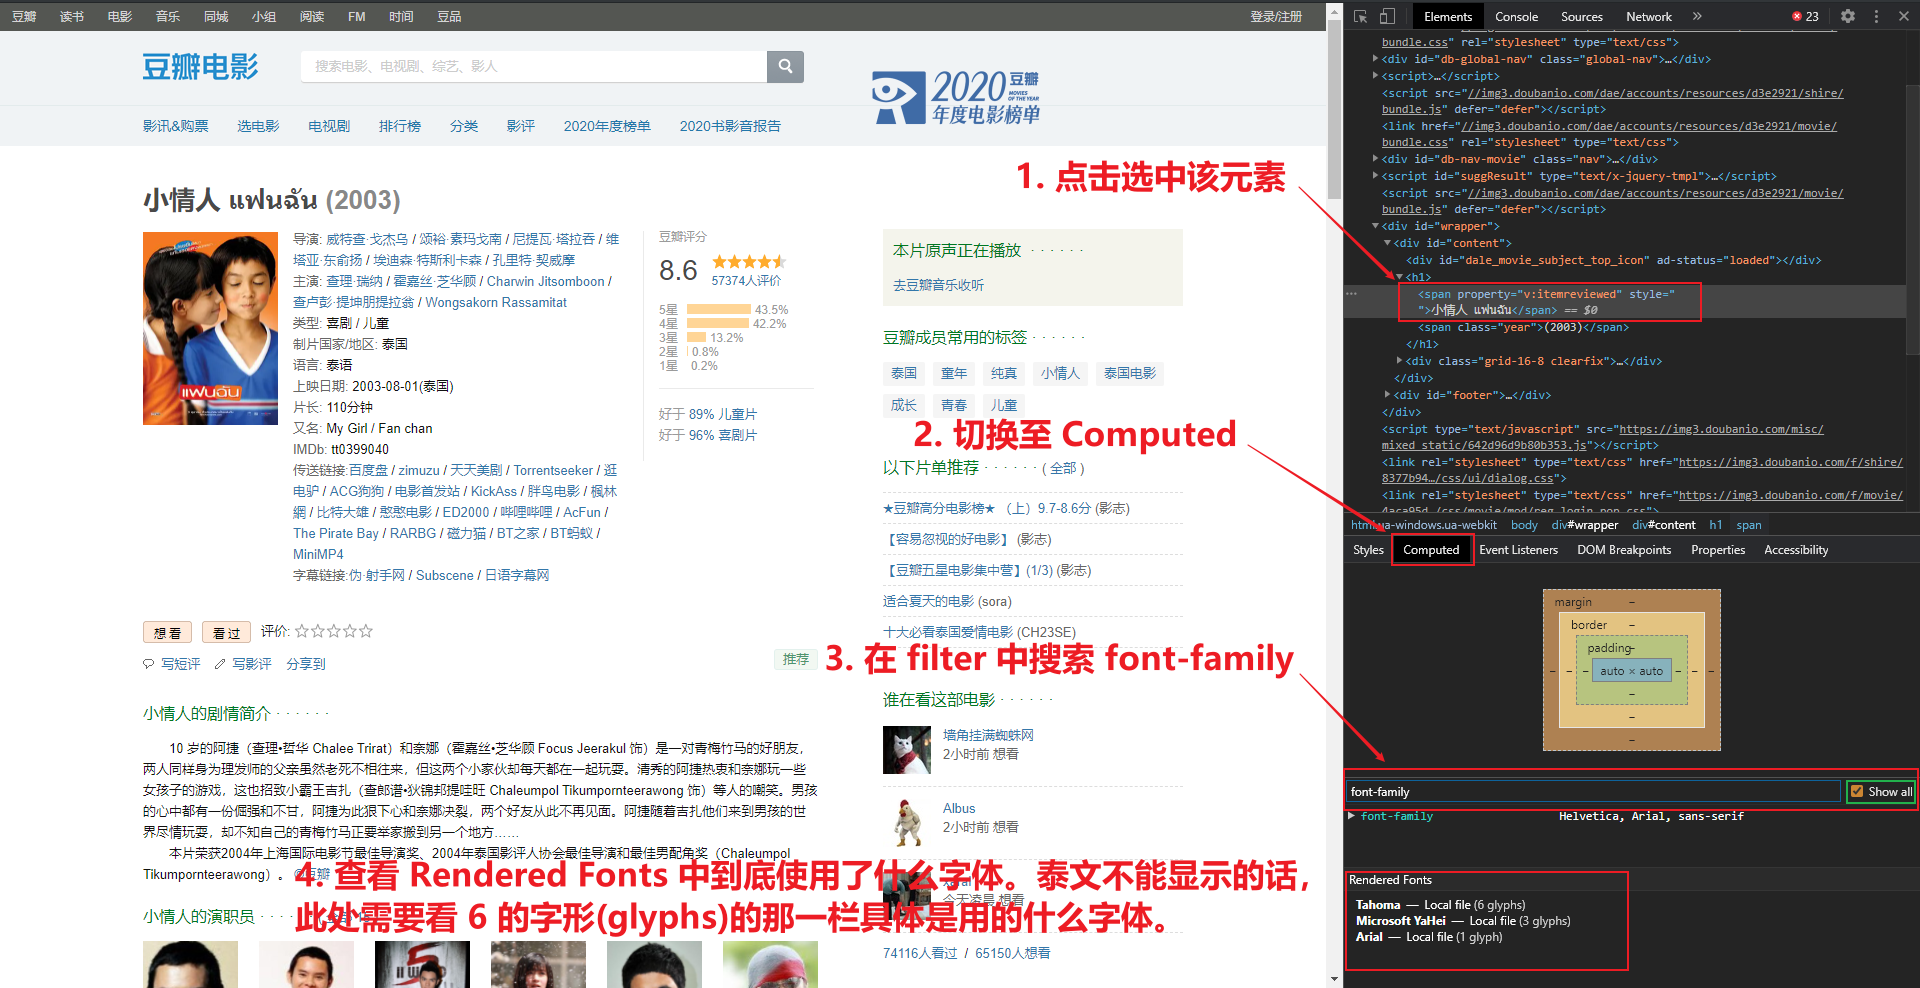Screen dimensions: 1920x988
Task: Toggle the Show all checkbox
Action: pos(1857,791)
